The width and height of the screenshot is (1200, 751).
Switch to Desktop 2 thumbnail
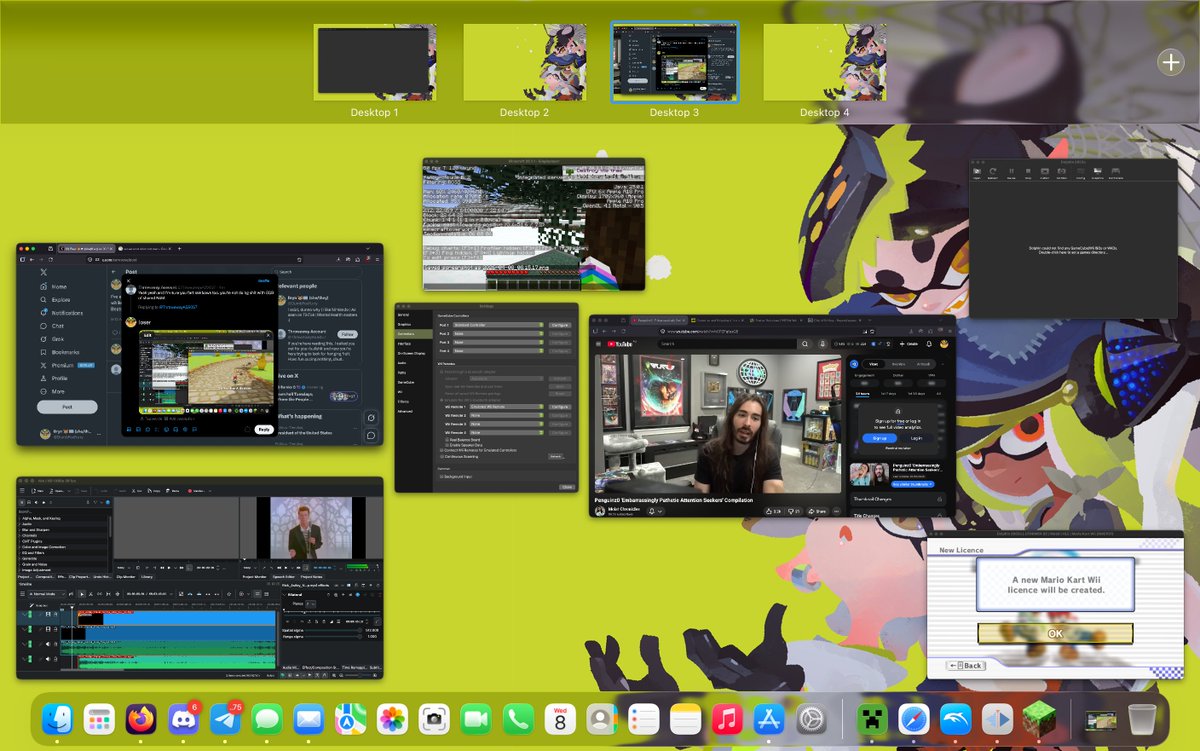[525, 62]
